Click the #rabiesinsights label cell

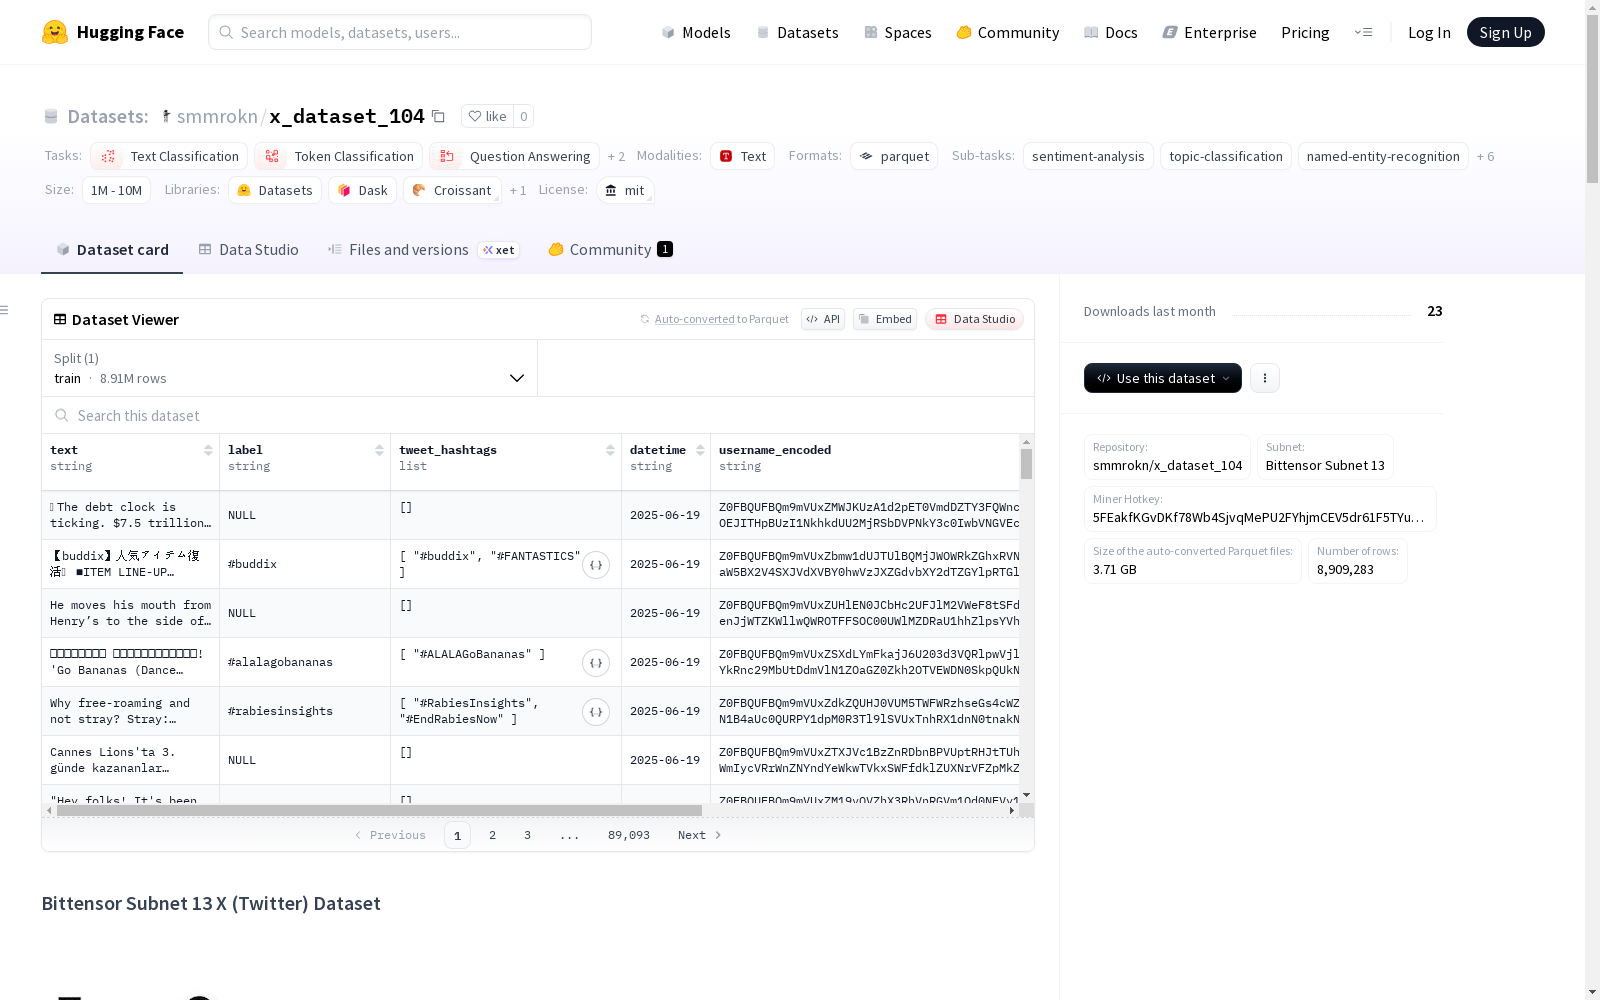pos(305,711)
